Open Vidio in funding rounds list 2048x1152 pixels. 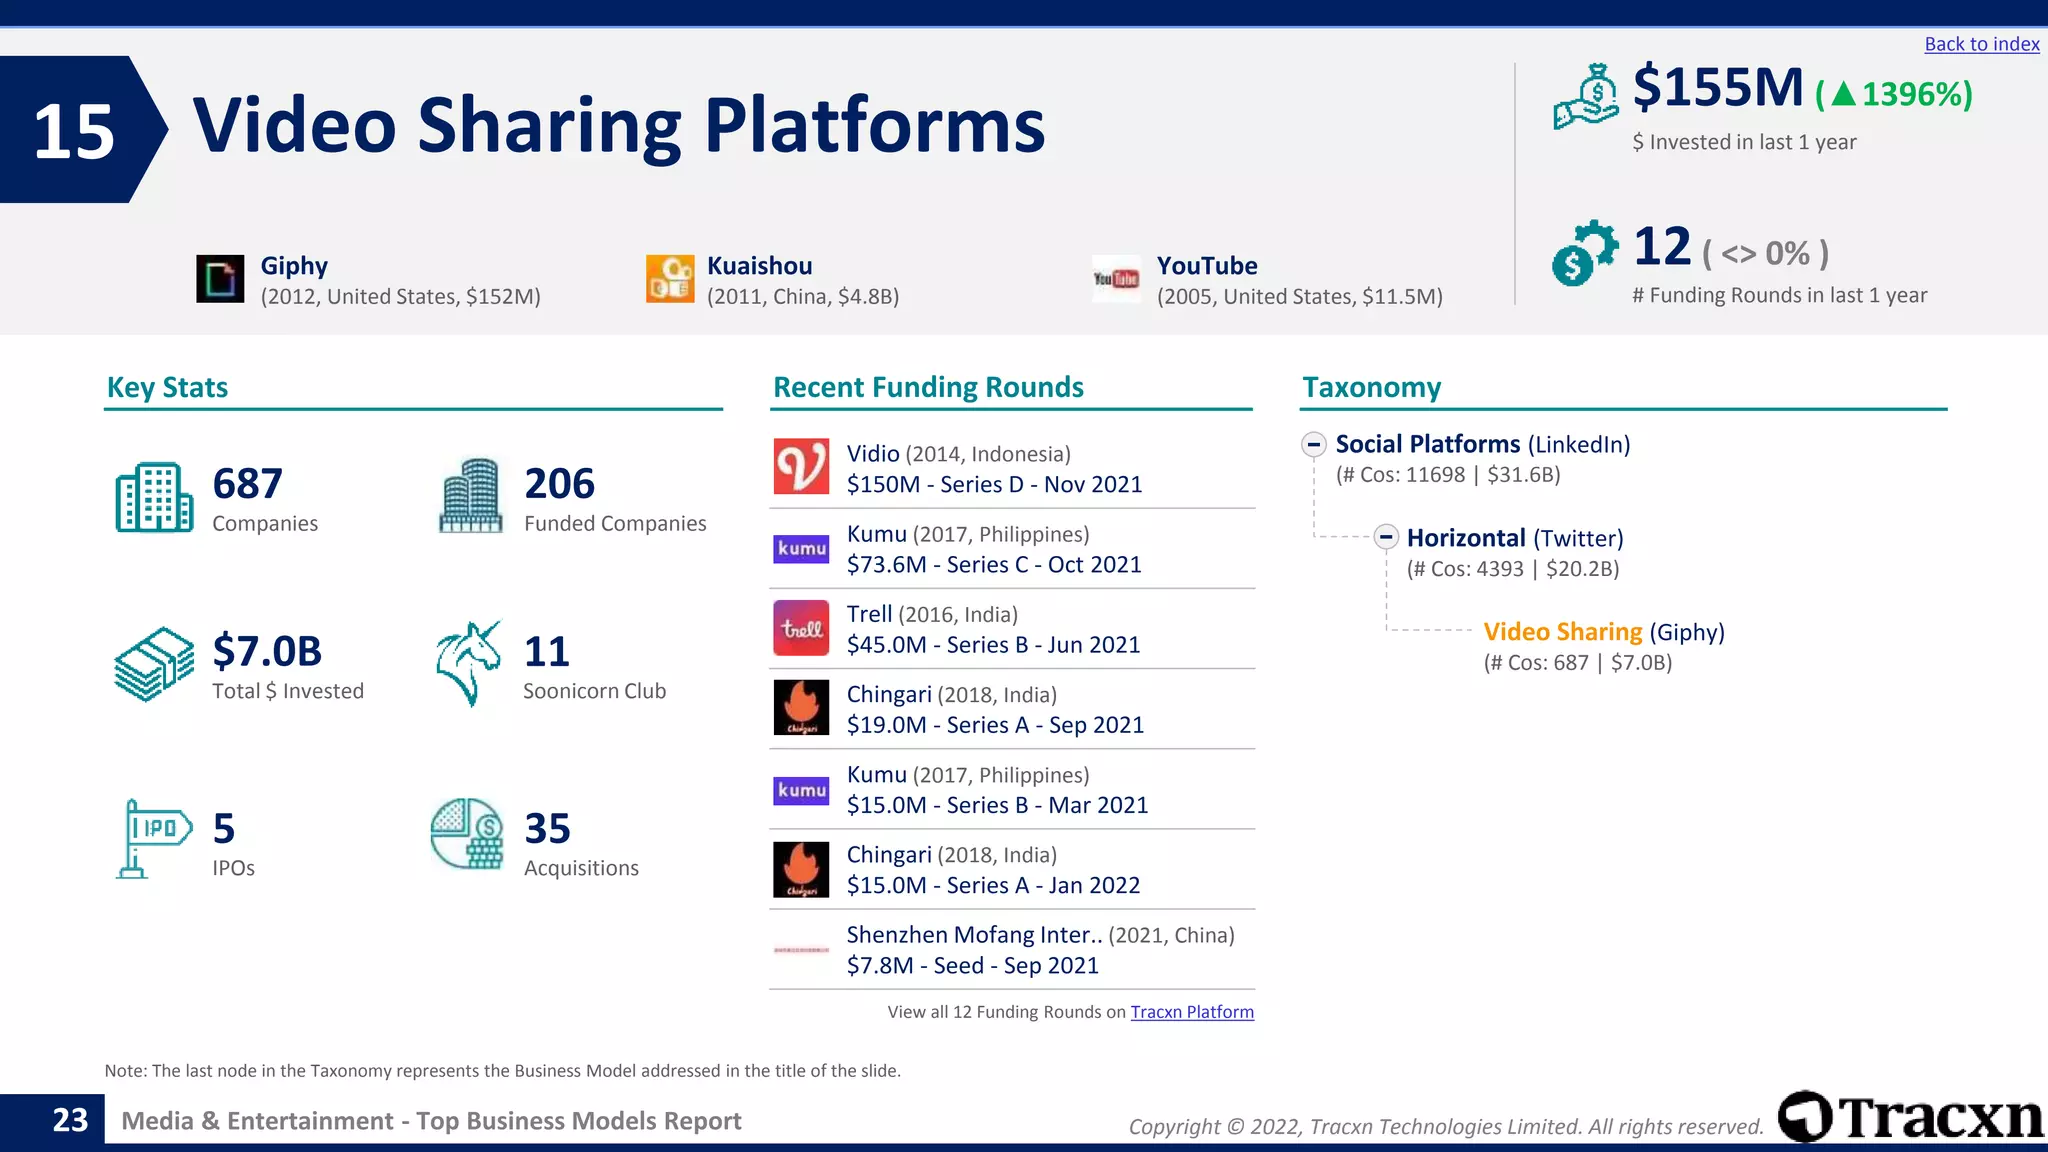click(x=873, y=454)
